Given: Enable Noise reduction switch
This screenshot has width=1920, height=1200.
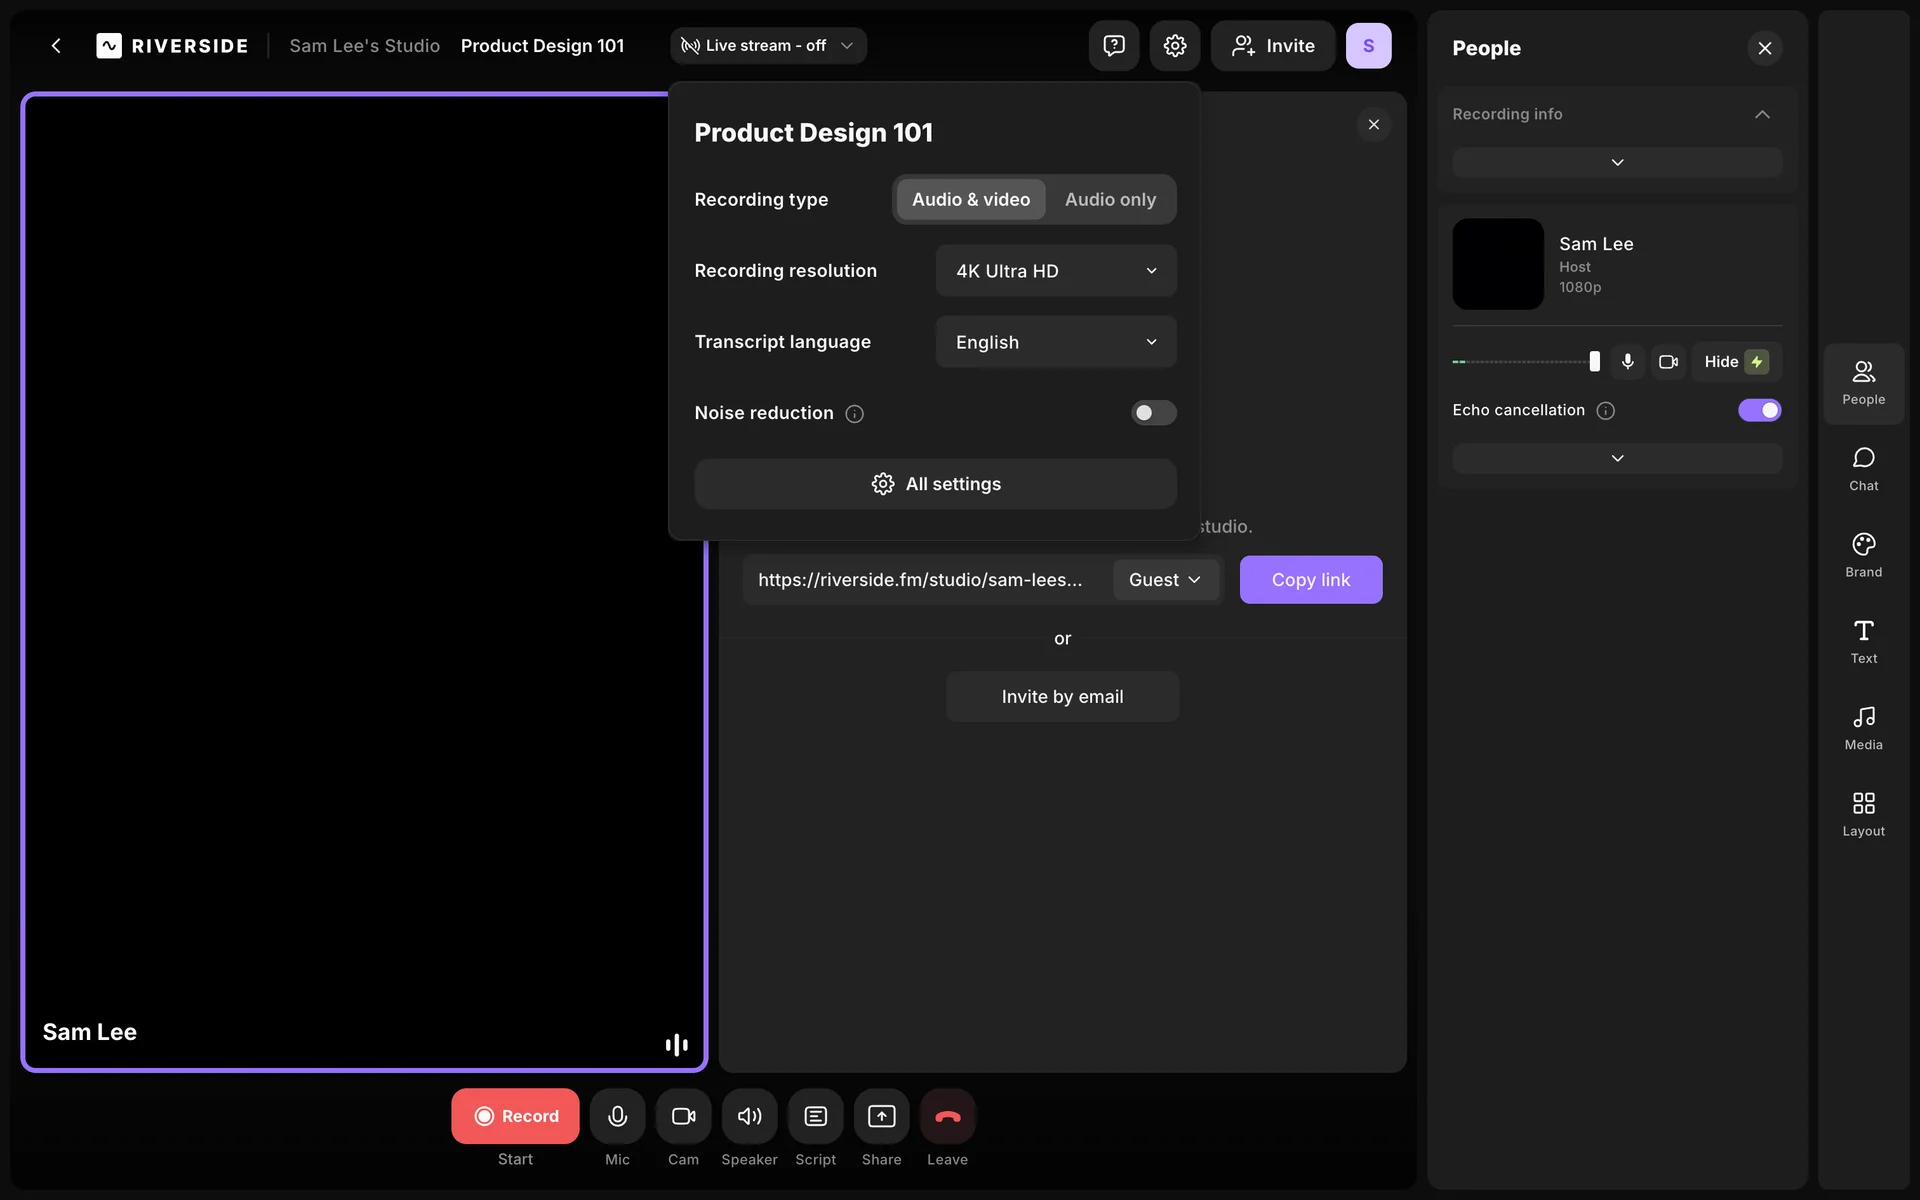Looking at the screenshot, I should (1153, 413).
